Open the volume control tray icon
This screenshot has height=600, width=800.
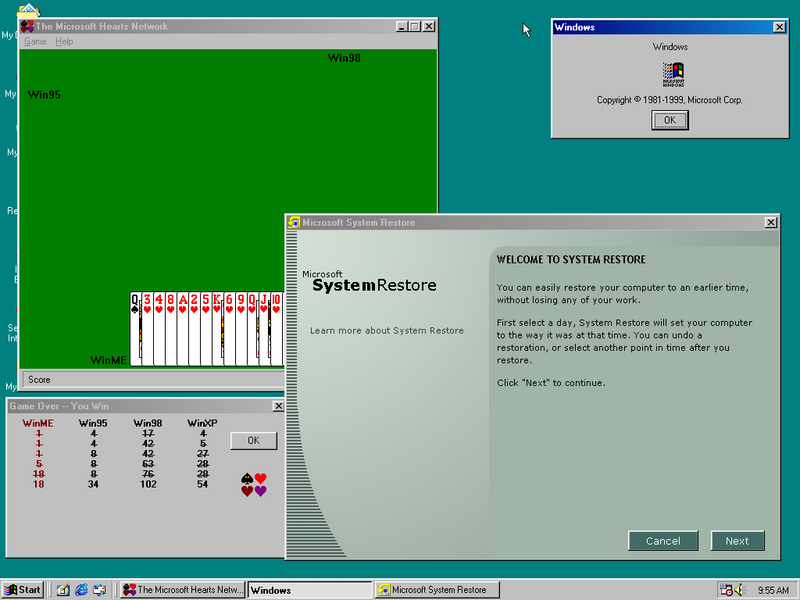[739, 590]
